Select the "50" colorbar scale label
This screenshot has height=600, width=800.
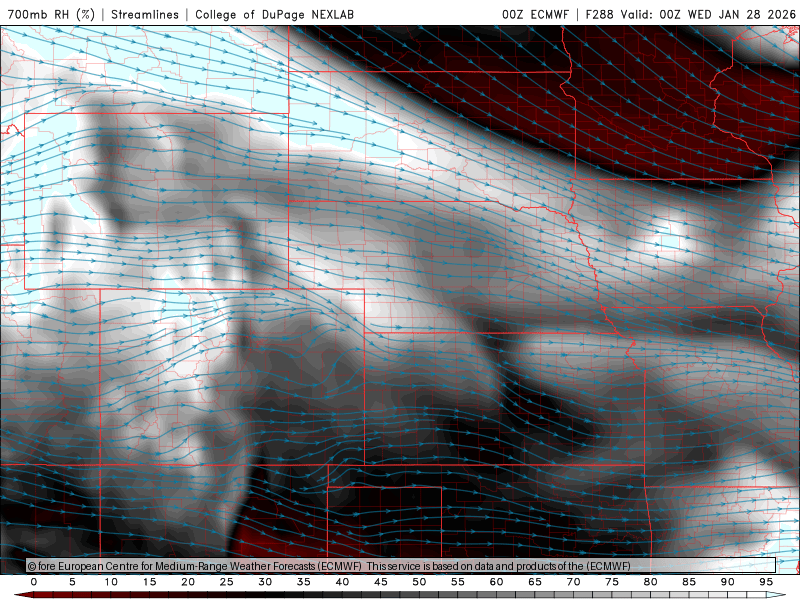pos(419,582)
